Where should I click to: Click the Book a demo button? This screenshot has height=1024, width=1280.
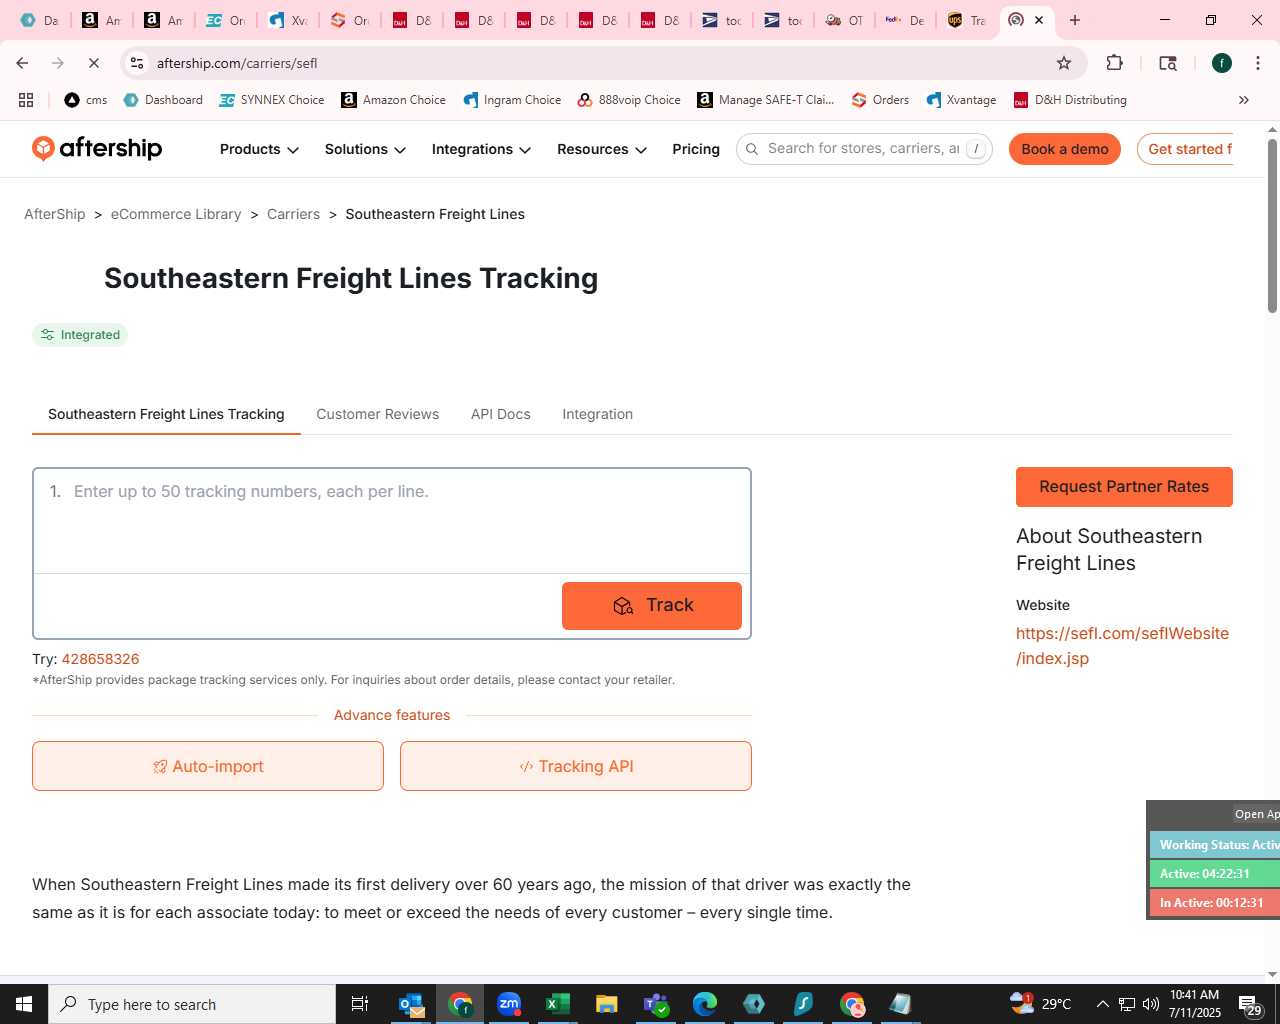coord(1064,149)
